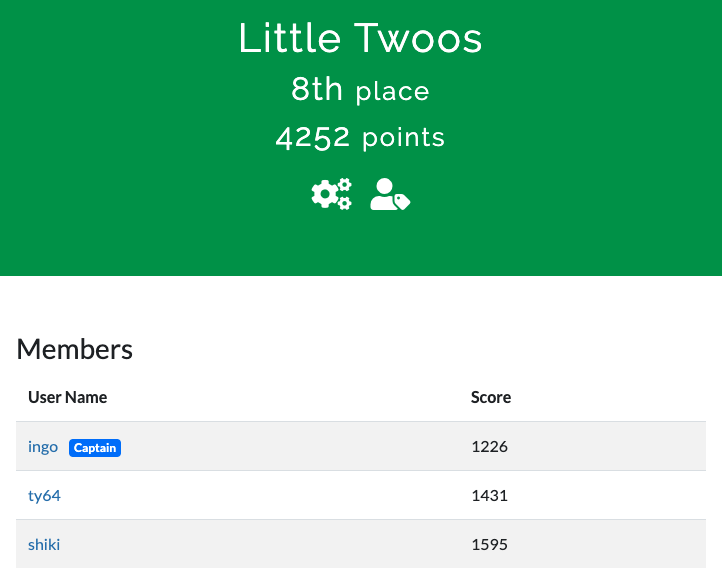Click the blue Captain badge
This screenshot has height=581, width=722.
pos(95,447)
